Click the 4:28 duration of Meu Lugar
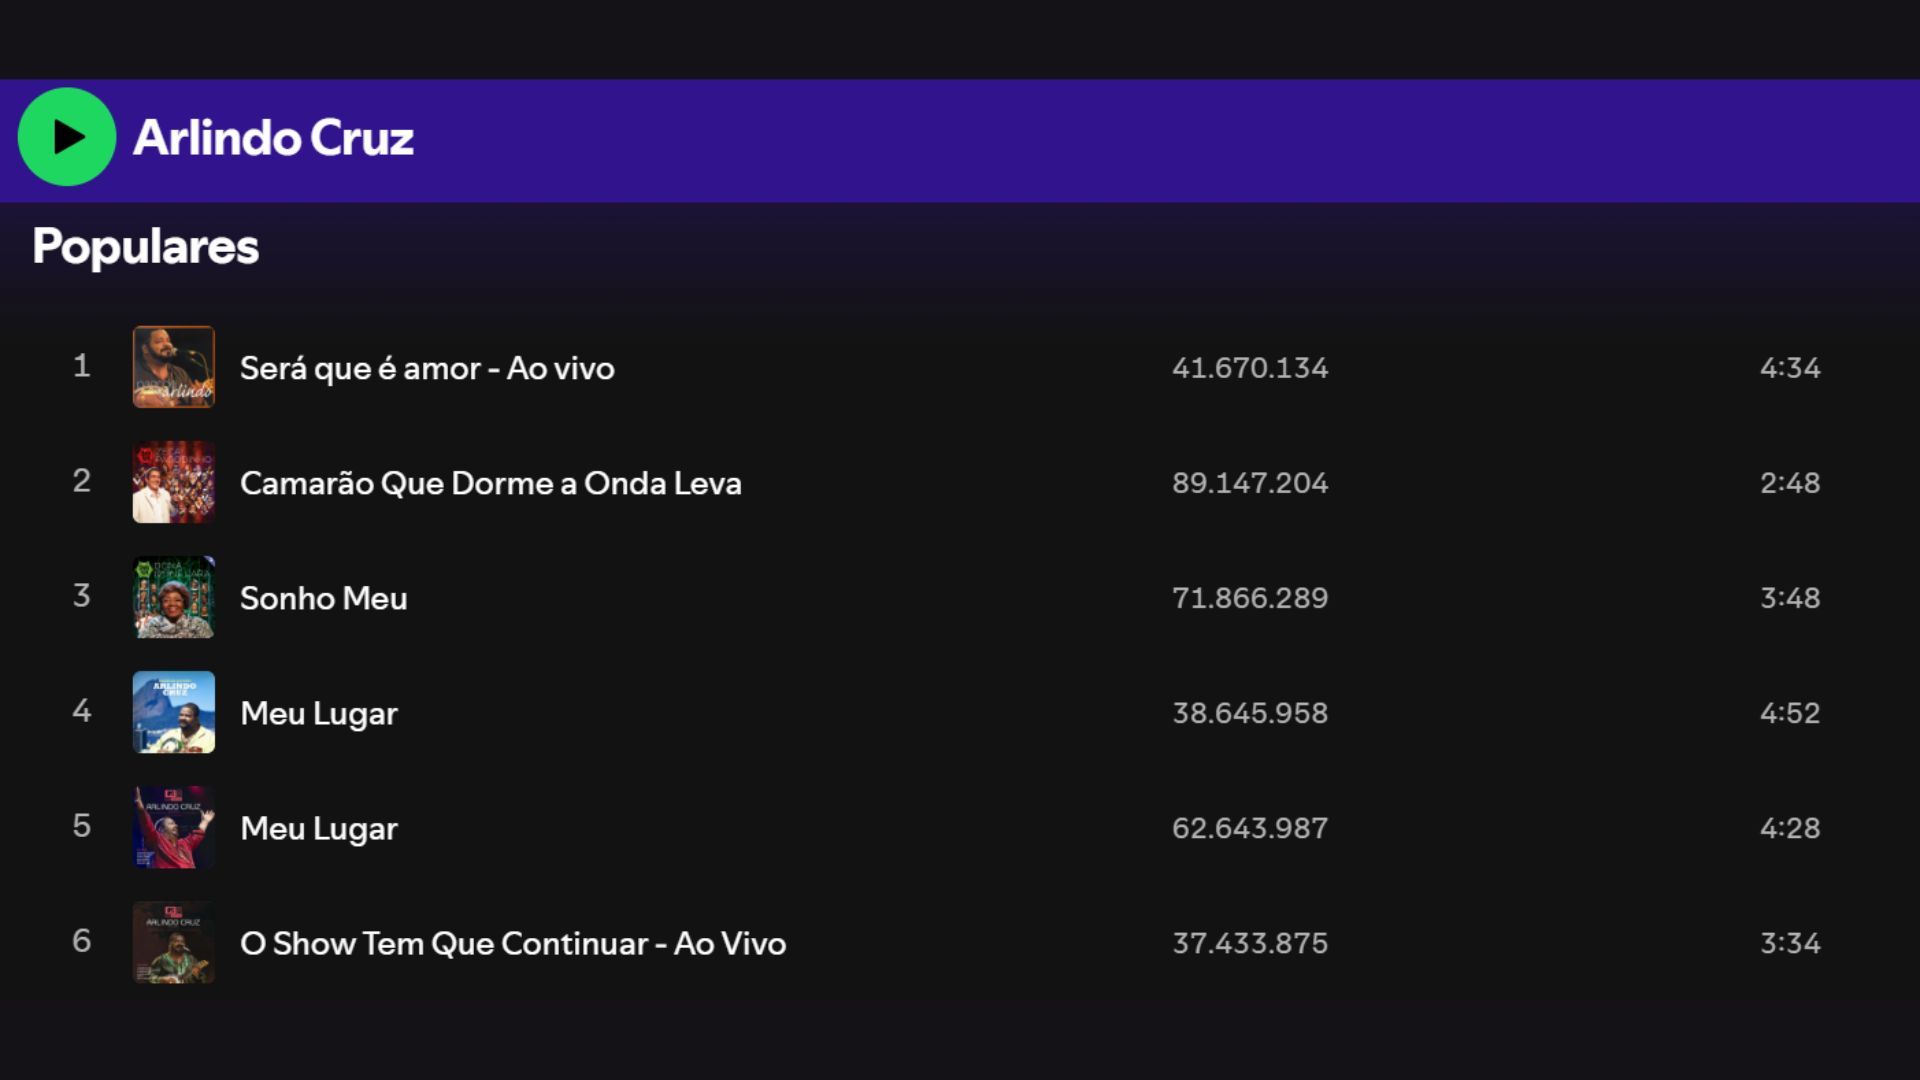 click(1790, 828)
